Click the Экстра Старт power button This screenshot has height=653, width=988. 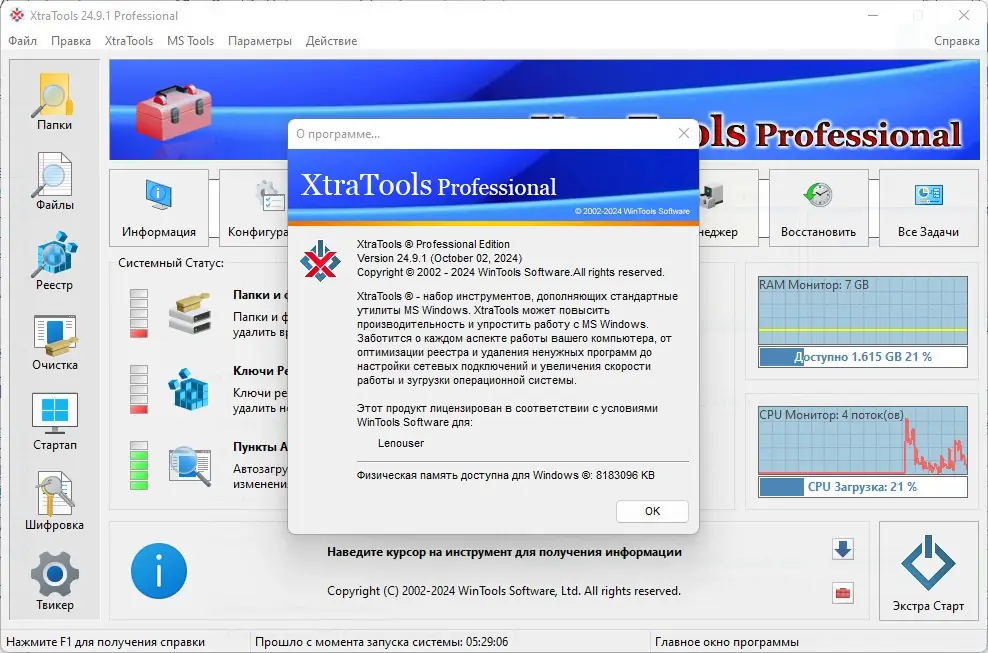[928, 570]
